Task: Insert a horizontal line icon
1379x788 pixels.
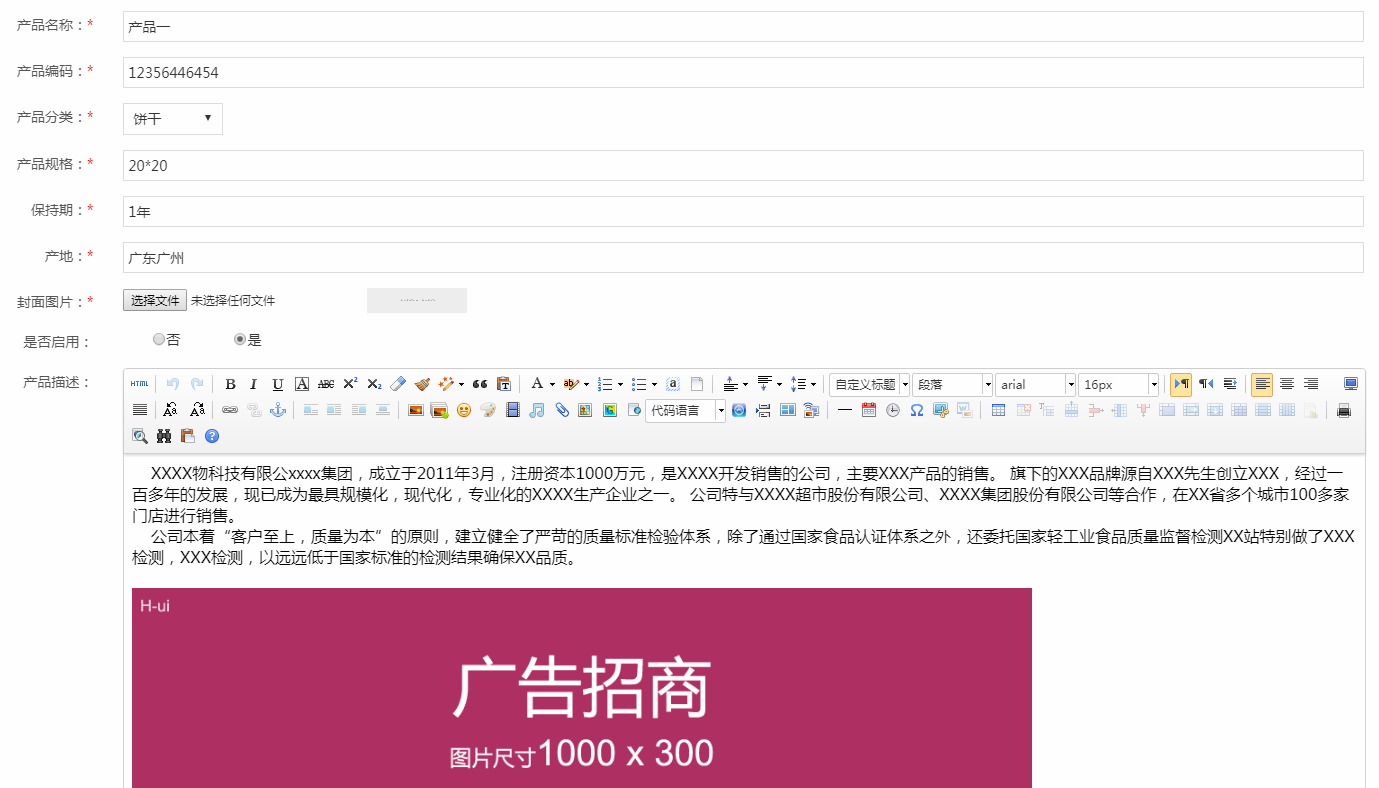Action: 844,410
